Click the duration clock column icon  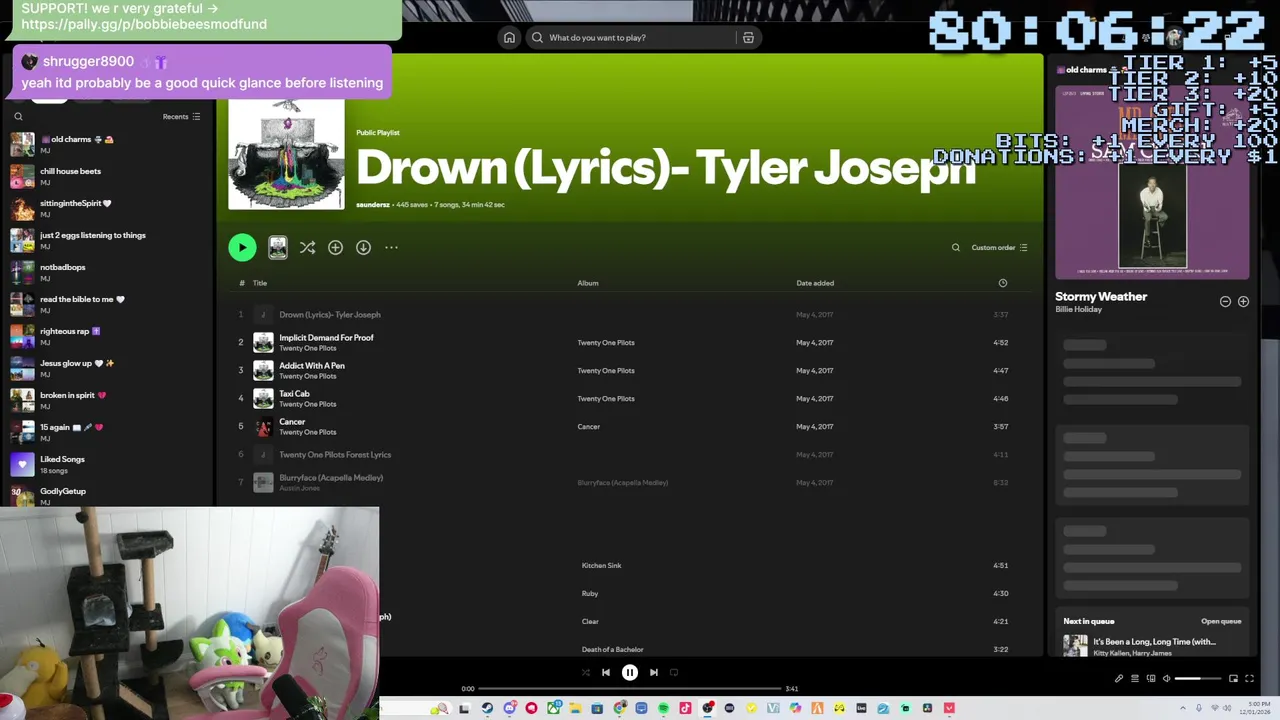tap(1003, 283)
